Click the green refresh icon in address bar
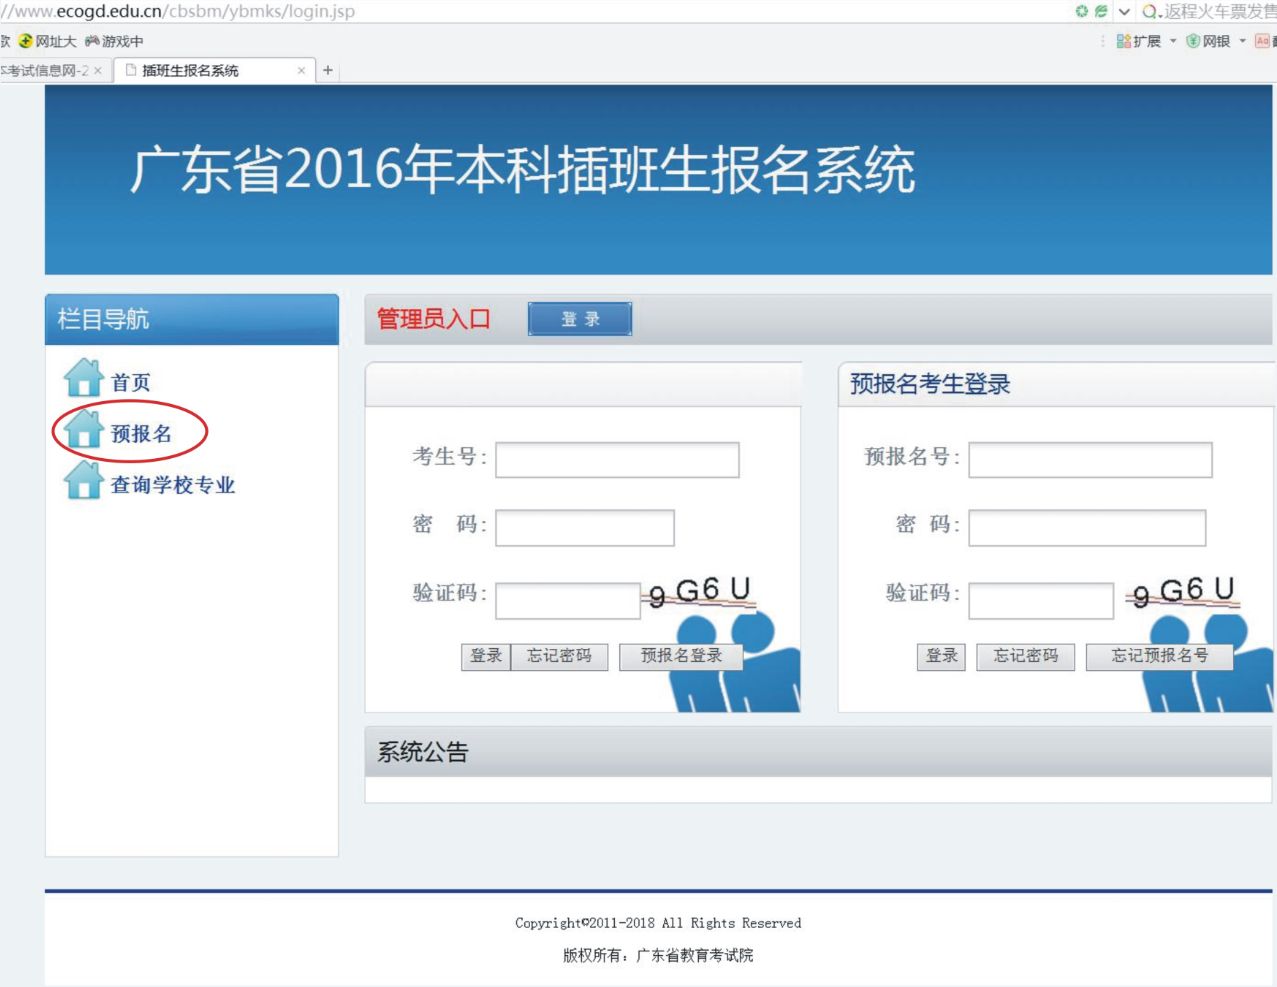This screenshot has height=987, width=1277. tap(1082, 11)
